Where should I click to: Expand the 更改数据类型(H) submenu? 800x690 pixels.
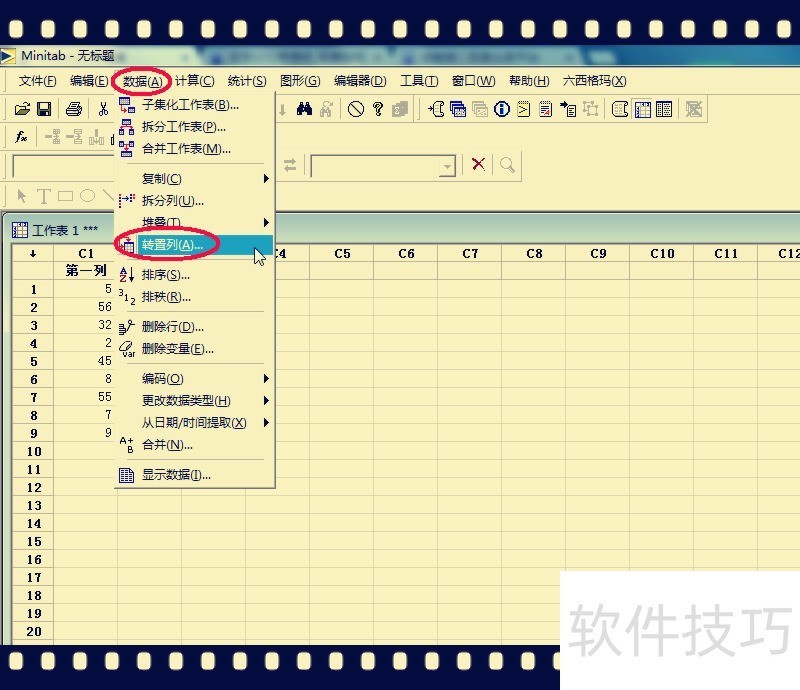pos(266,401)
